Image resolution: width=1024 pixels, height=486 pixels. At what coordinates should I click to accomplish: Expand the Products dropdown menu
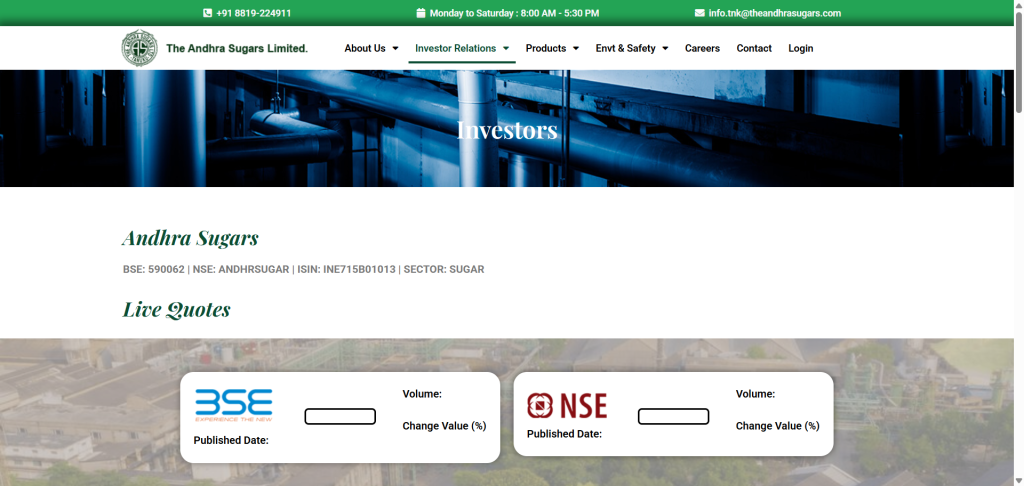(552, 48)
